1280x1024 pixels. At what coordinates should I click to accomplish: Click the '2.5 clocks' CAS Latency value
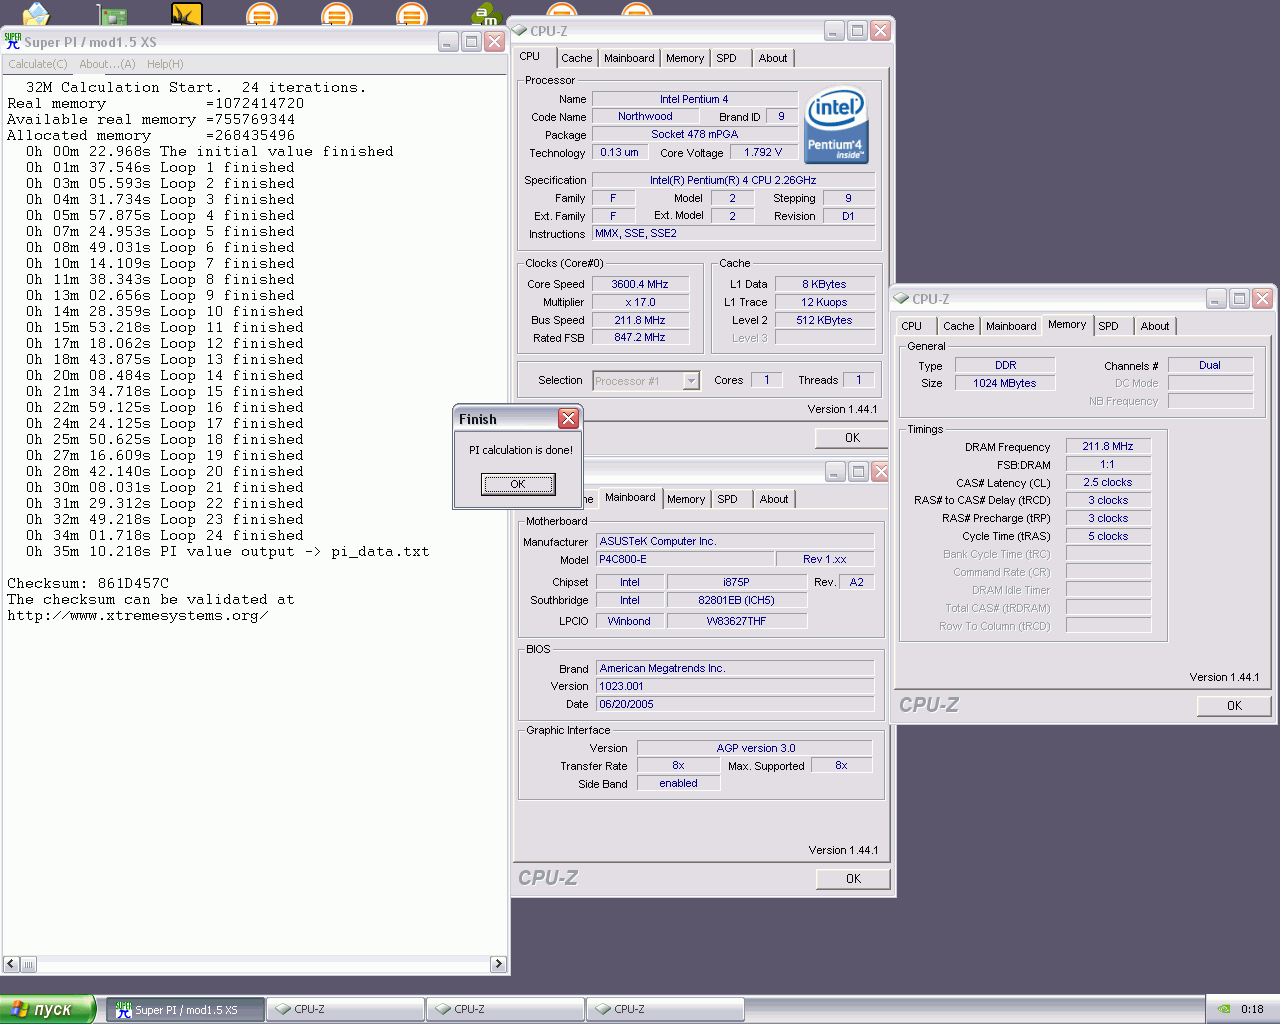point(1108,482)
